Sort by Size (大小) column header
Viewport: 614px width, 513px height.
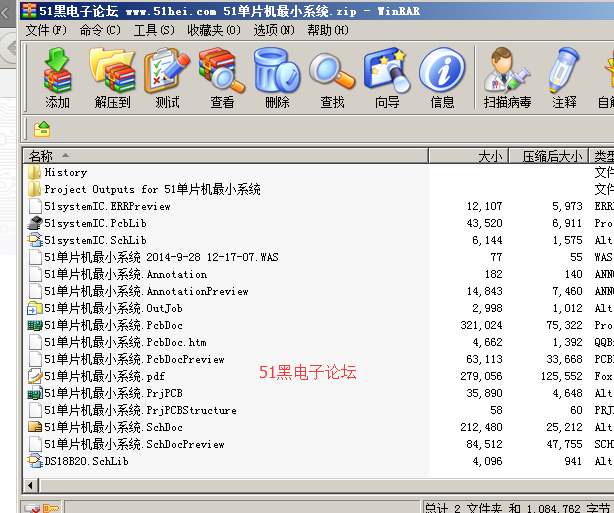[x=469, y=156]
